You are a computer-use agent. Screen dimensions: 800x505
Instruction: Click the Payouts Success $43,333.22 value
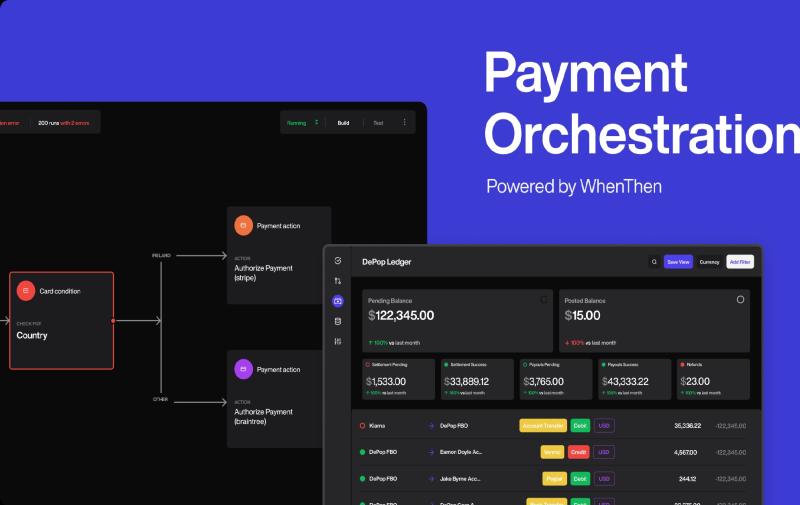click(625, 382)
